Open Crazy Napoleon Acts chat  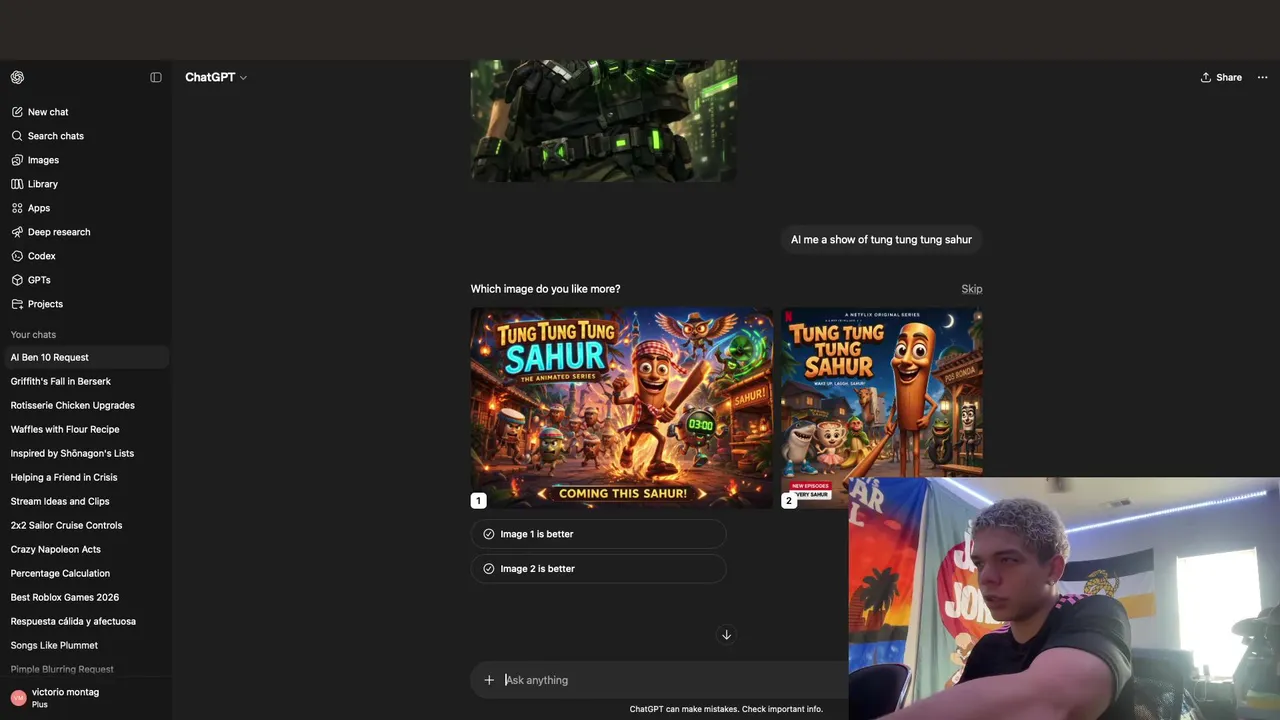coord(86,549)
